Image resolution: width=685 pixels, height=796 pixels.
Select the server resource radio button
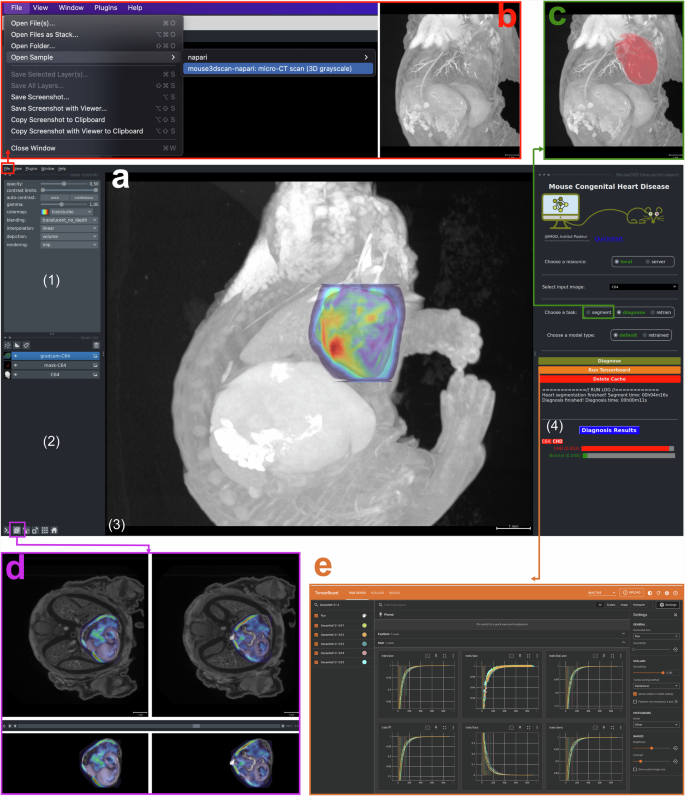[x=647, y=262]
